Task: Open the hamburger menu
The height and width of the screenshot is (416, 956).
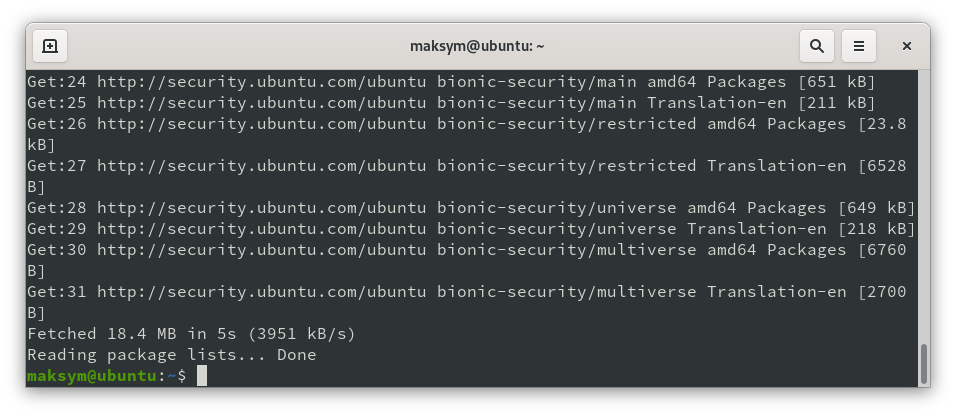Action: [859, 46]
